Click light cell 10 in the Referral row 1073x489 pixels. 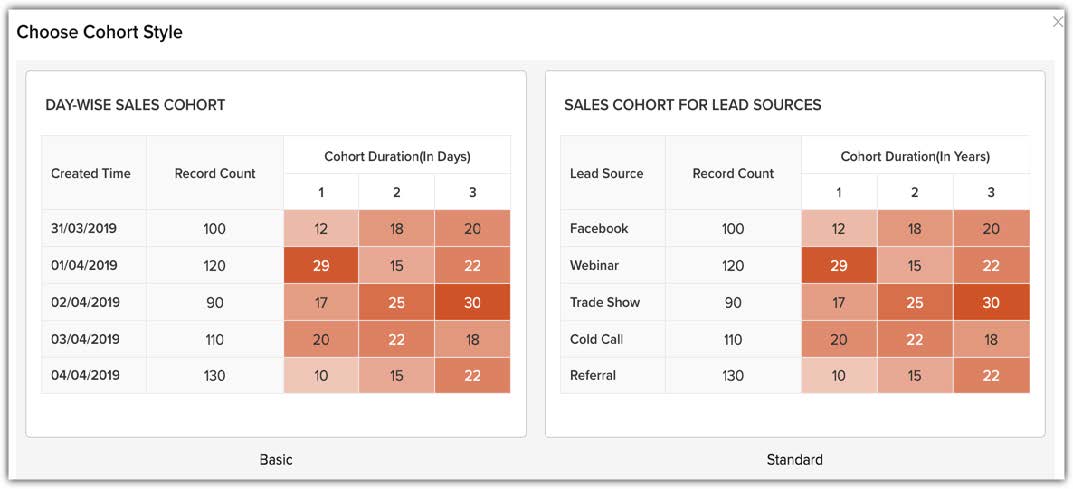[839, 376]
